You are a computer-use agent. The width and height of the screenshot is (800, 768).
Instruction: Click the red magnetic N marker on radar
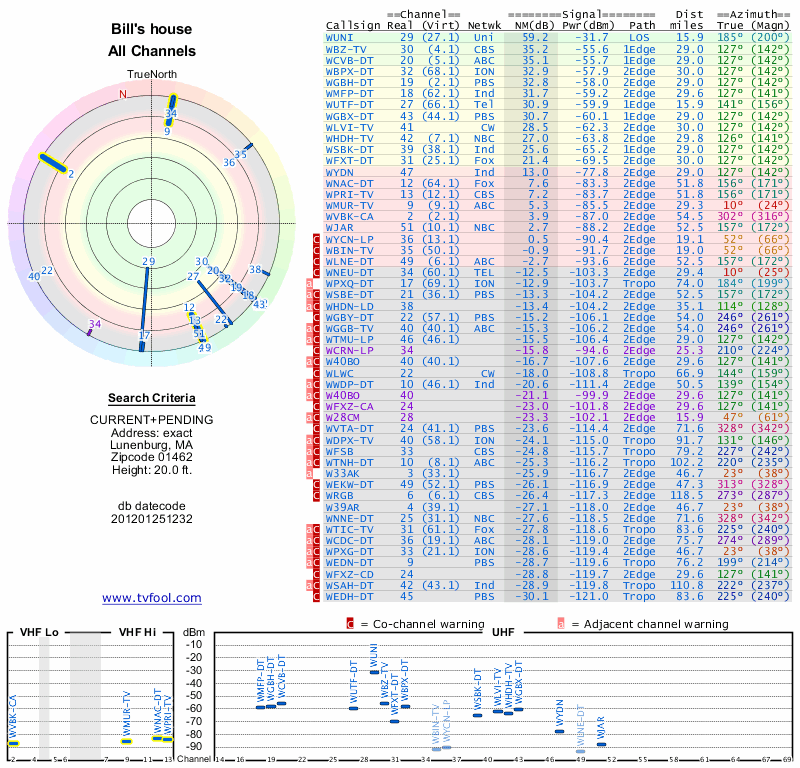point(123,95)
